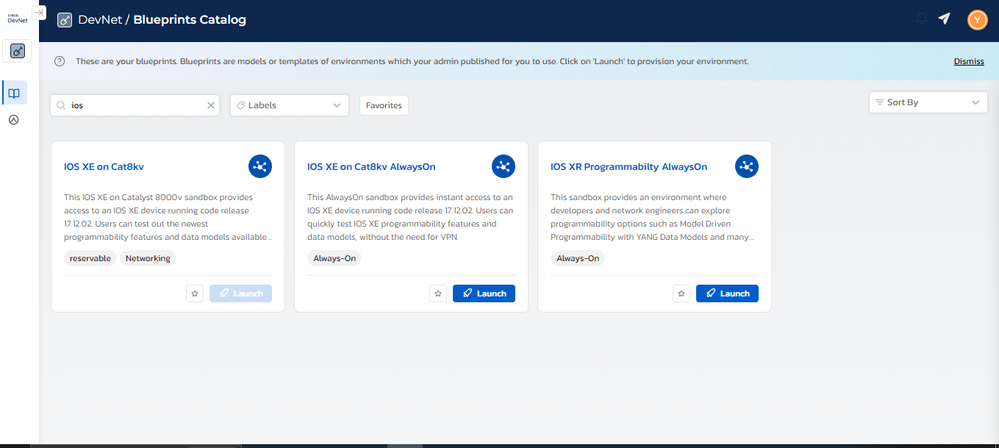
Task: Click the Networking label tag
Action: coord(148,258)
